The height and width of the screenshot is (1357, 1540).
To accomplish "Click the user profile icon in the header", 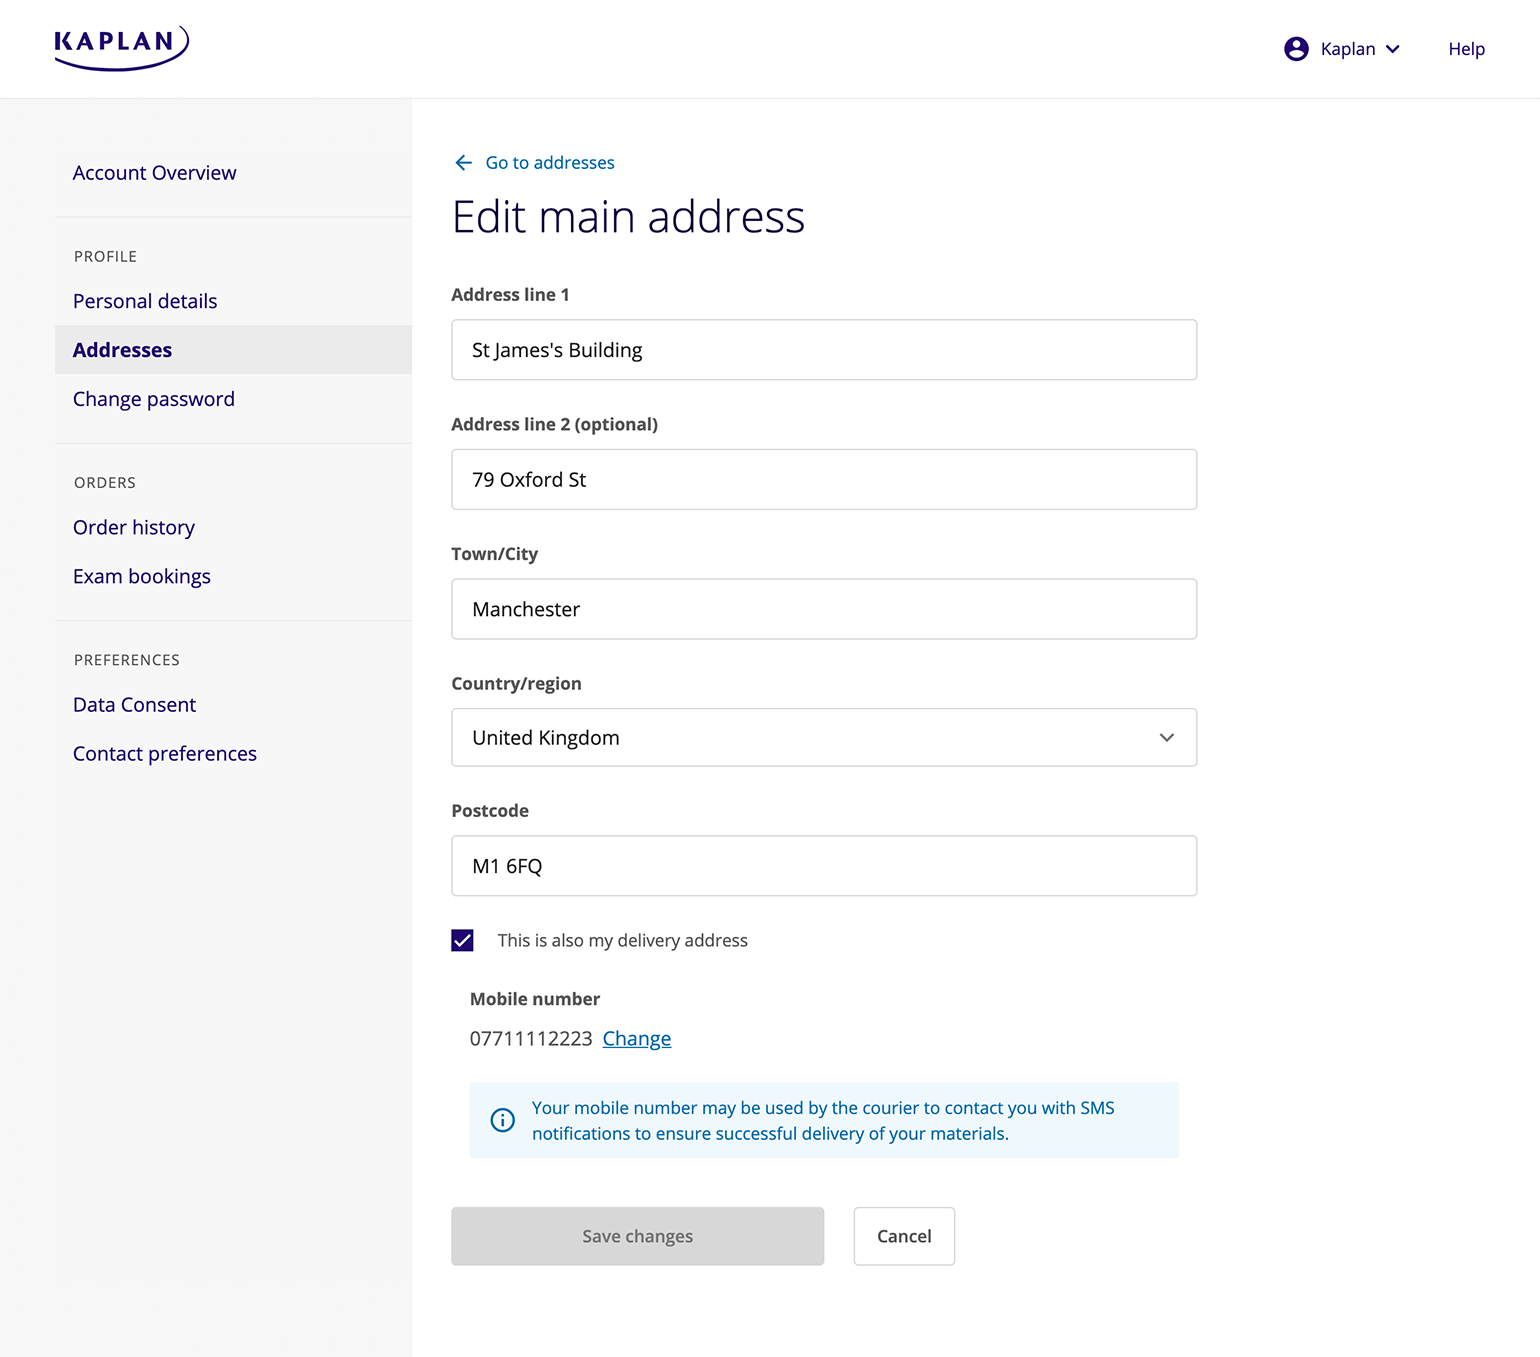I will (x=1296, y=48).
